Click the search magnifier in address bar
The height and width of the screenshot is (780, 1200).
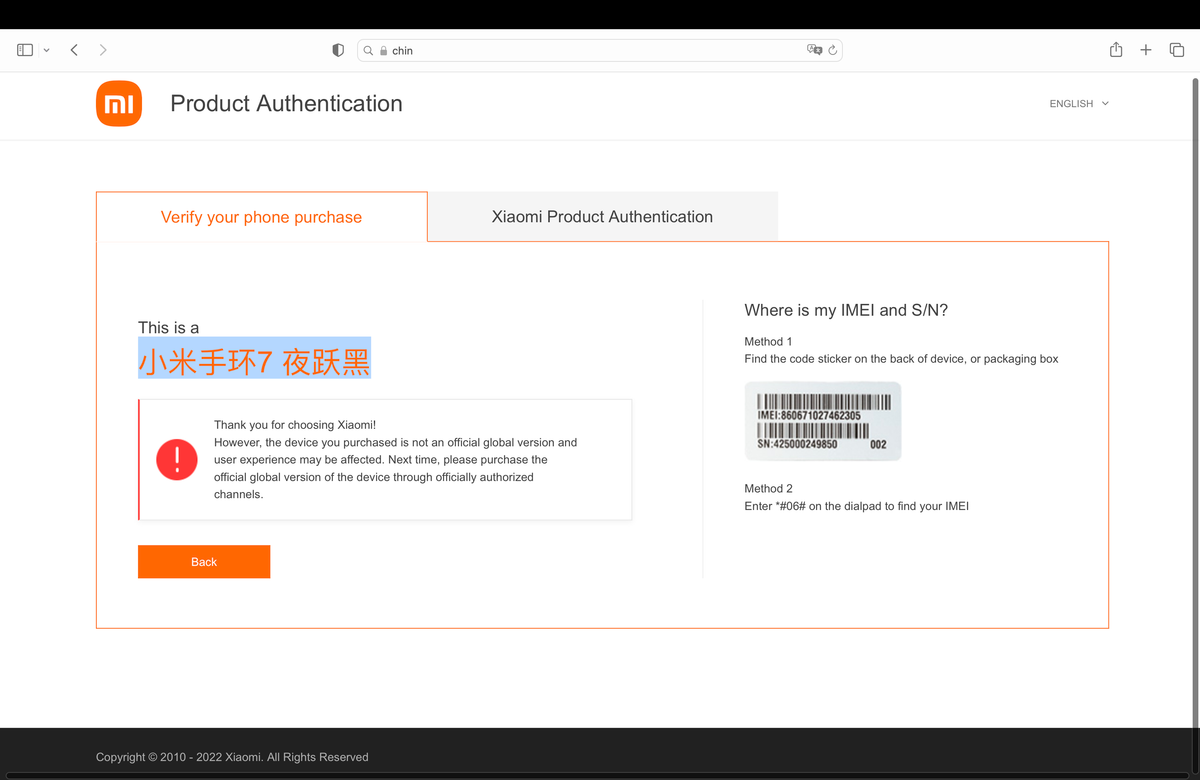tap(368, 51)
